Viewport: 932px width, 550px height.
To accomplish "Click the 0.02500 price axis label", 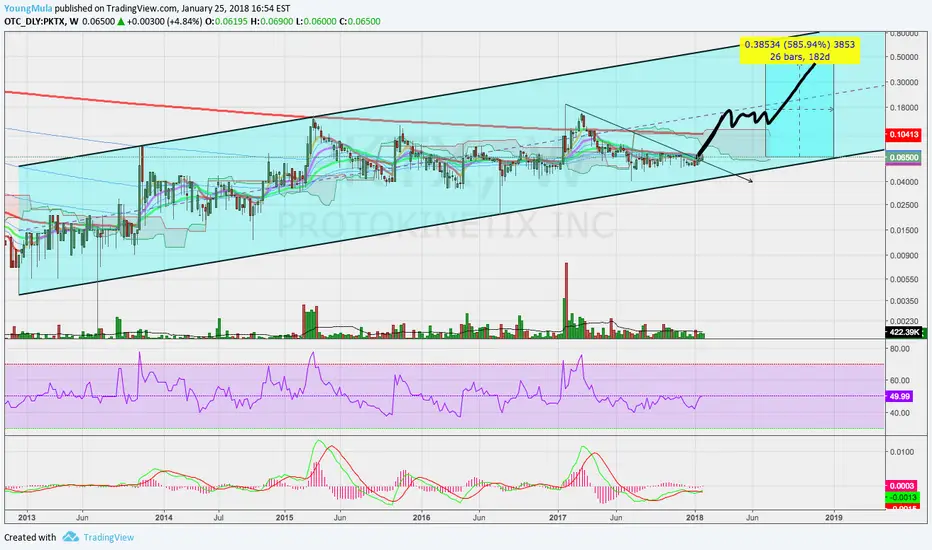I will 903,205.
